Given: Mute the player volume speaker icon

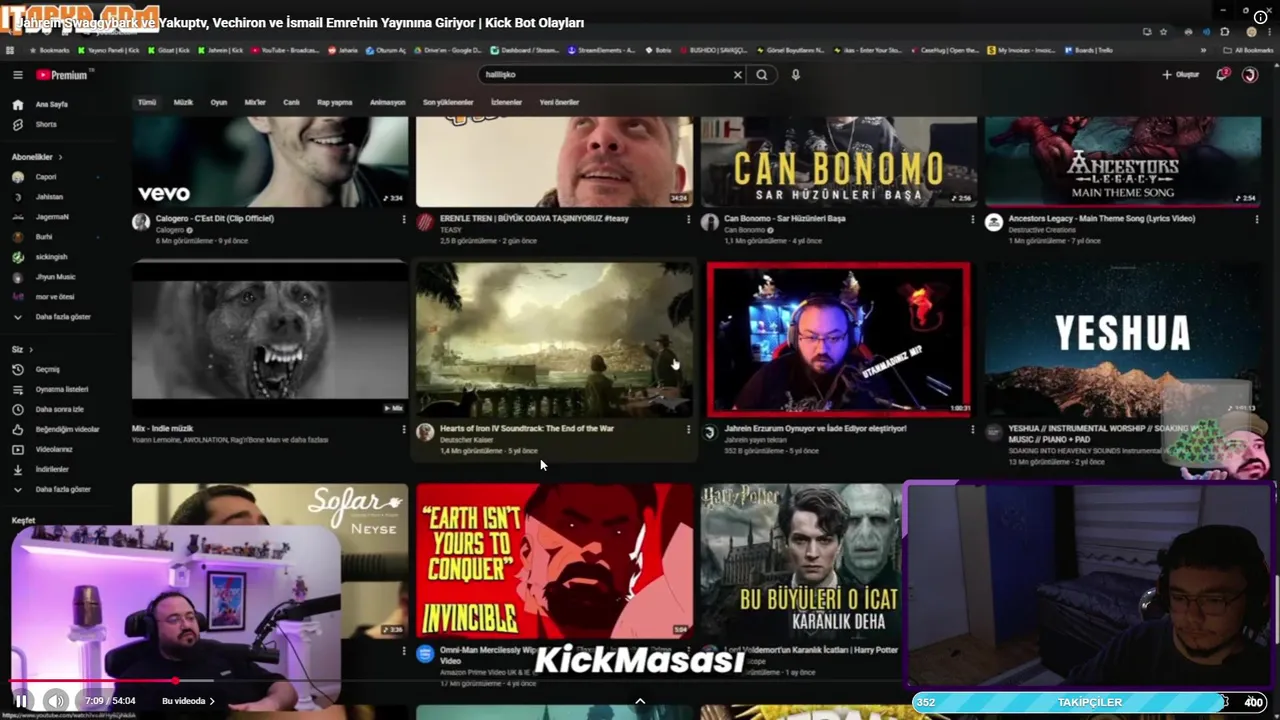Looking at the screenshot, I should pyautogui.click(x=56, y=701).
